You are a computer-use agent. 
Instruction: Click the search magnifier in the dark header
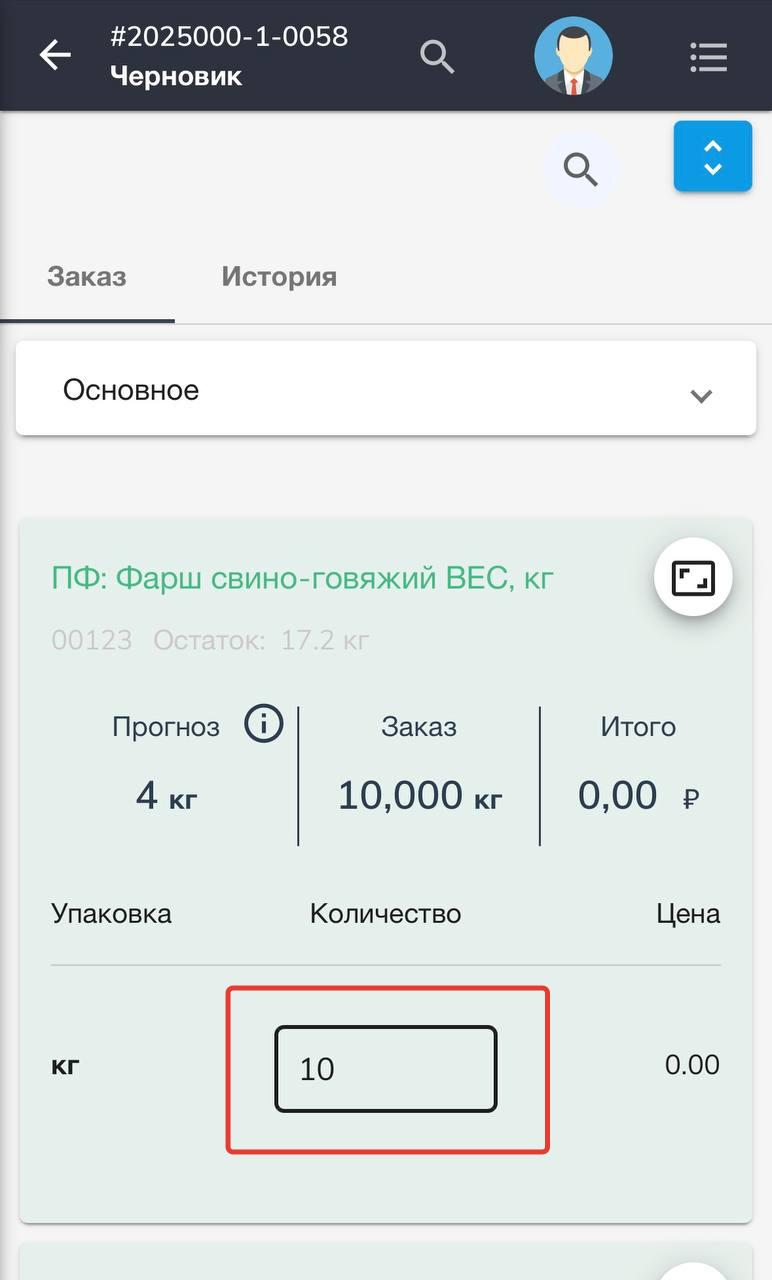(x=437, y=56)
